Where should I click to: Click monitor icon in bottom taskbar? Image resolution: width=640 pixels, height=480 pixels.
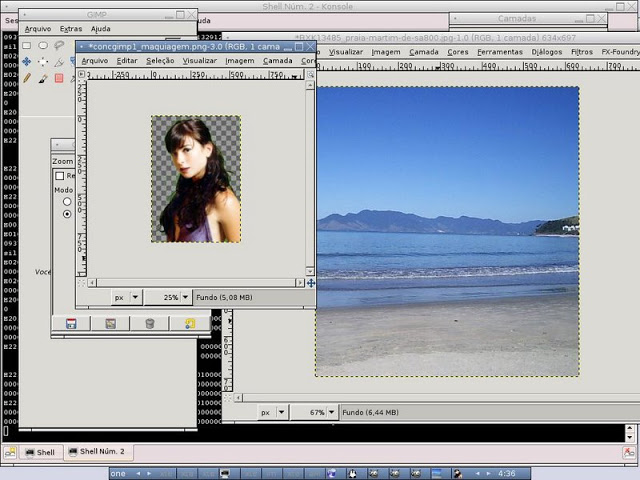pos(224,473)
